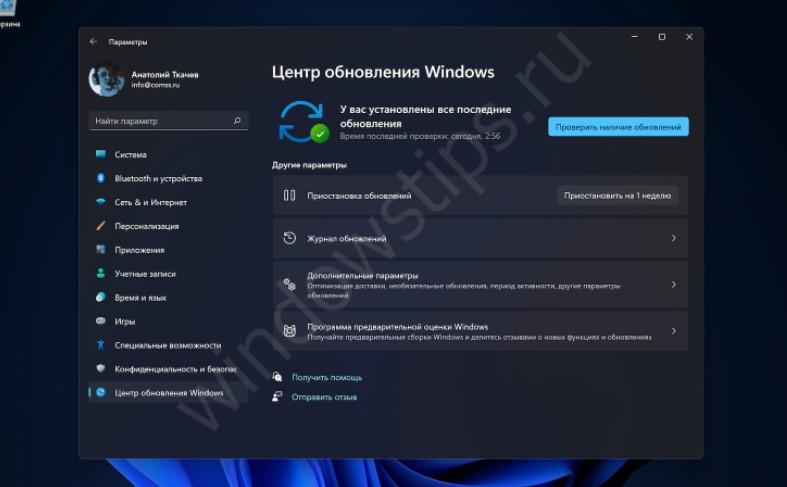Click Проверить наличие обновлений button

pyautogui.click(x=618, y=127)
